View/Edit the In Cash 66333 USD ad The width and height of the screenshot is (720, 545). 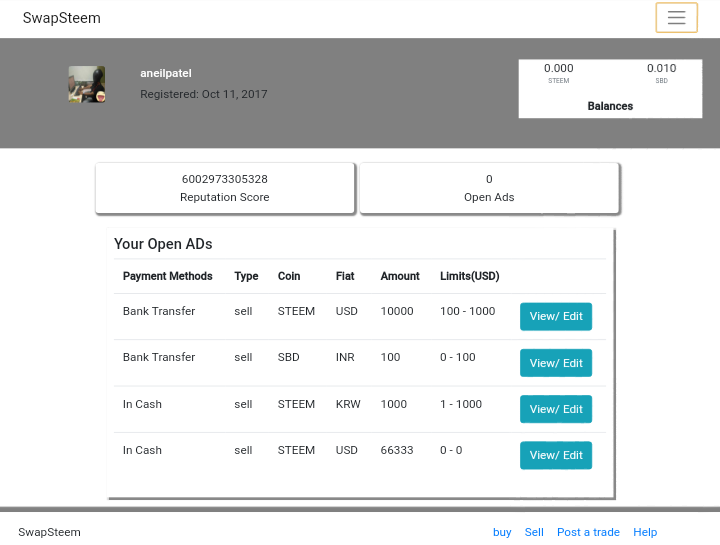click(x=555, y=455)
